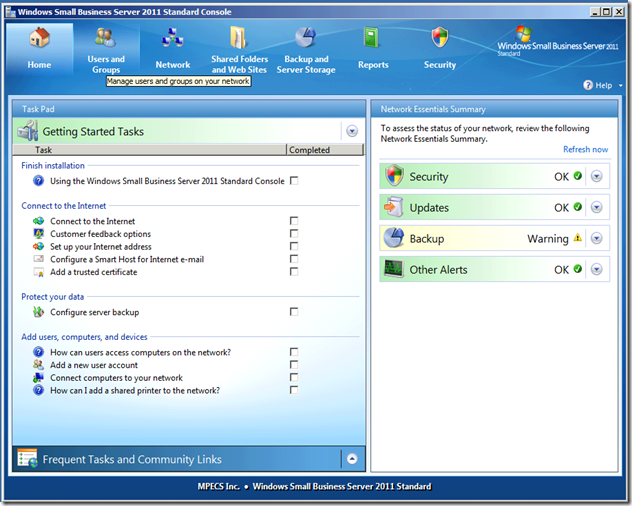Open Shared Folders and Web Sites

tap(239, 40)
